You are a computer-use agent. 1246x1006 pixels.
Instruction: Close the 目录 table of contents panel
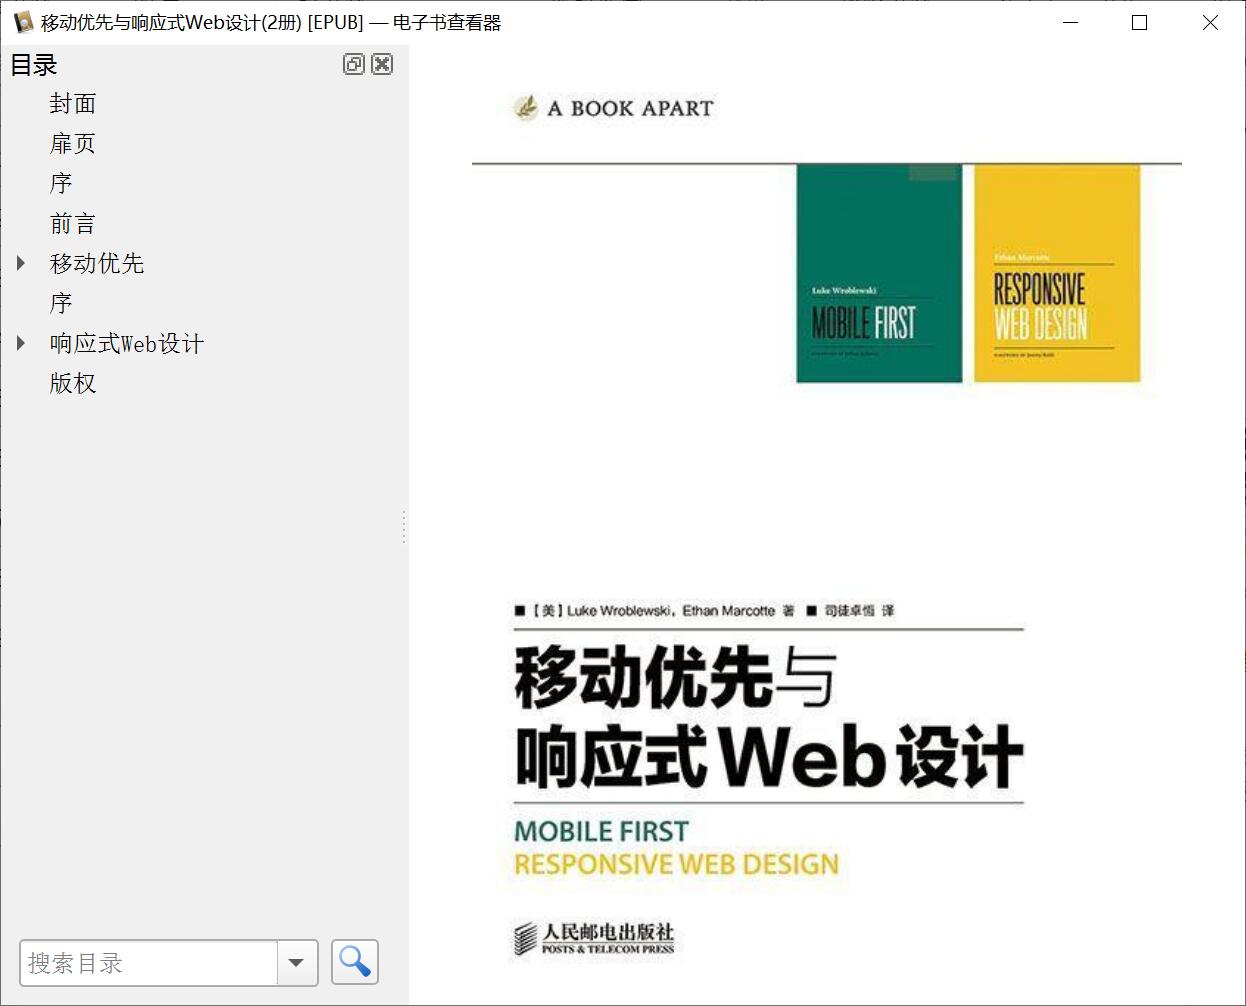point(382,65)
